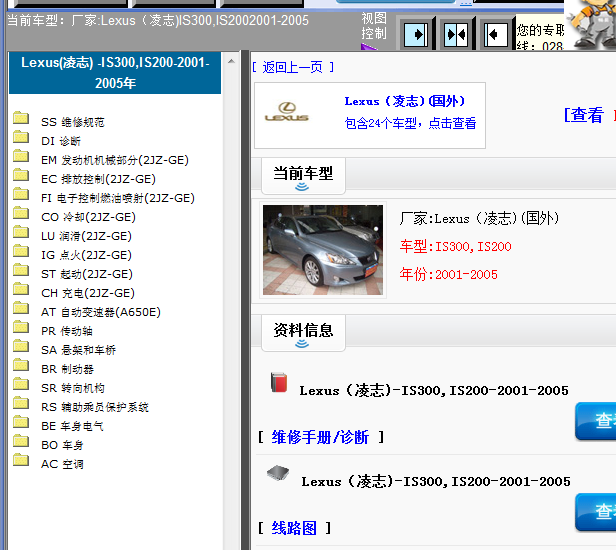Click folder icon beside PR 传动轴

pos(21,327)
